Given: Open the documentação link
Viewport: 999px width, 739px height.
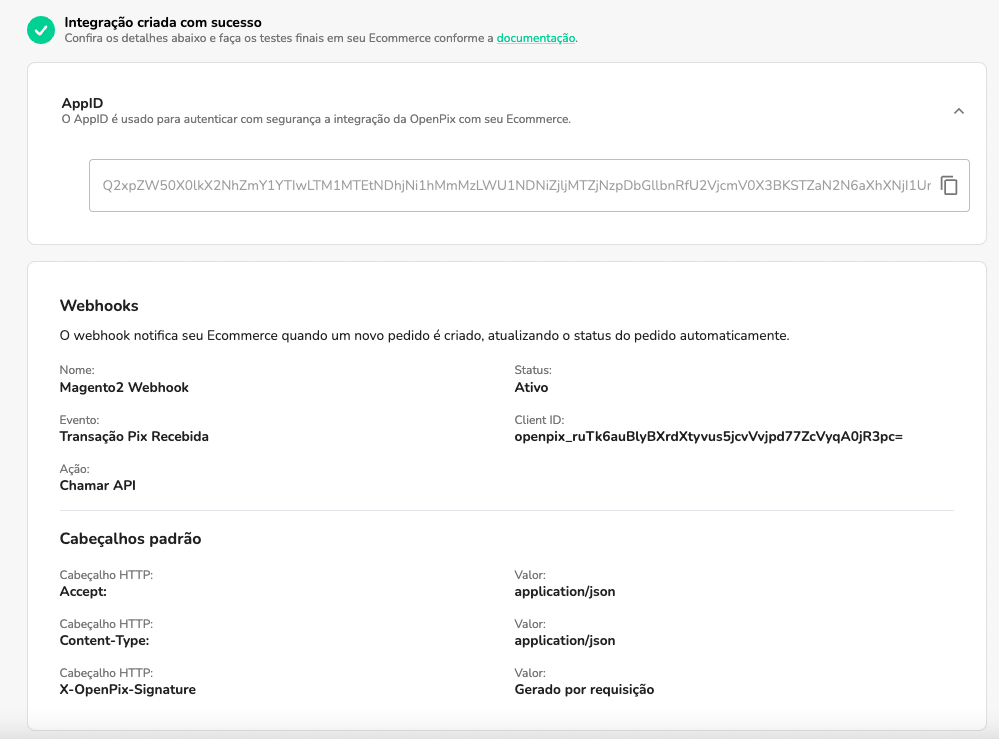Looking at the screenshot, I should pos(536,38).
